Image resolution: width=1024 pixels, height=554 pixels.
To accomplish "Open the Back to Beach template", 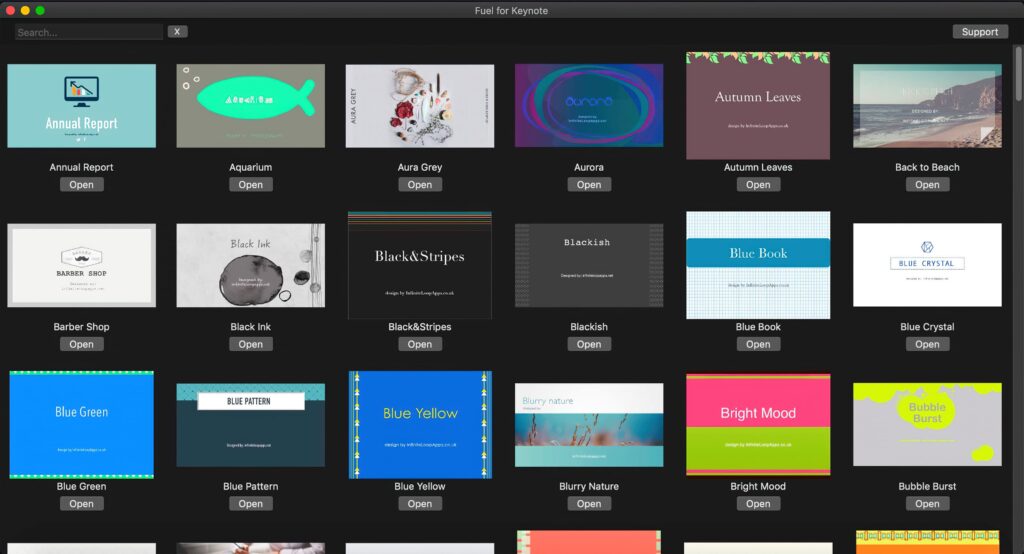I will coord(927,185).
